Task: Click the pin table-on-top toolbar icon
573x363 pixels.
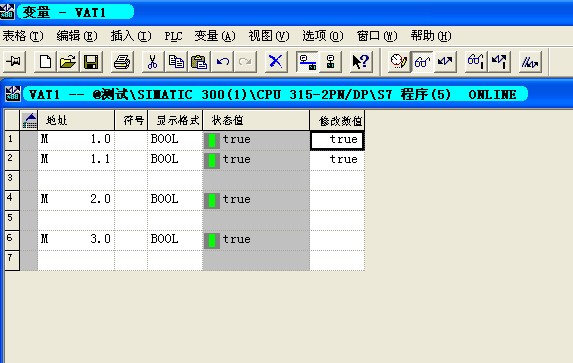Action: tap(14, 61)
